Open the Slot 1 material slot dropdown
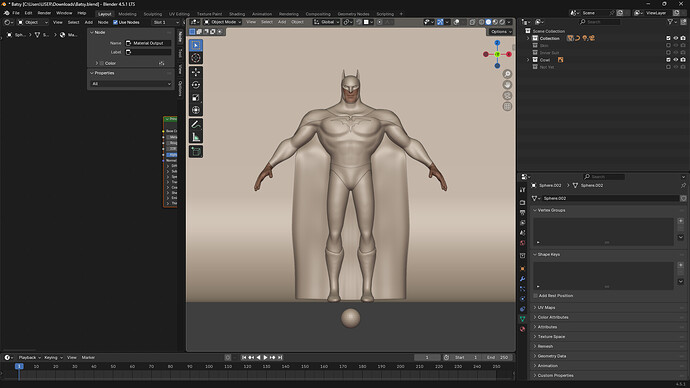 166,22
